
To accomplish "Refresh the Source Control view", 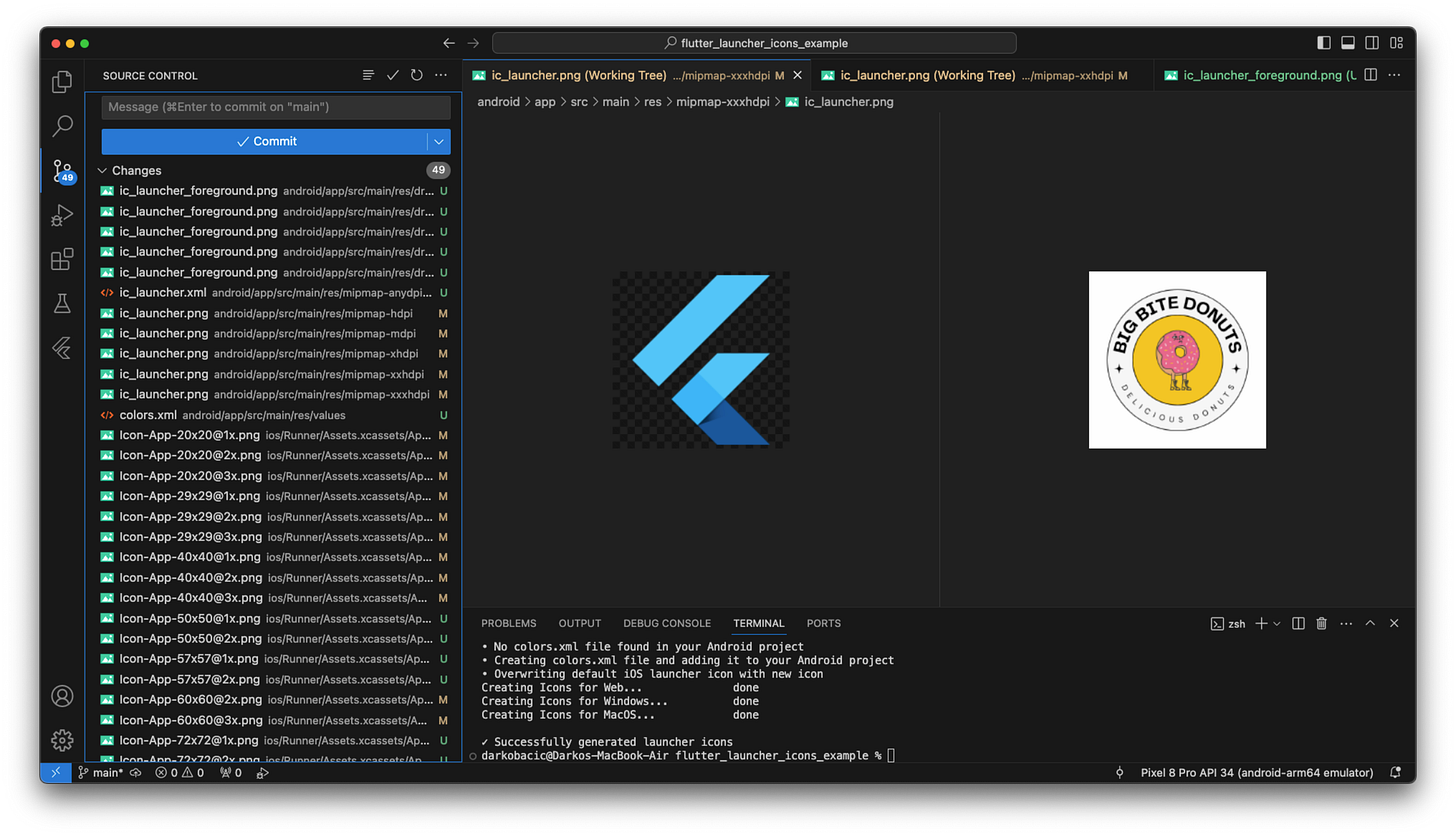I will [417, 75].
